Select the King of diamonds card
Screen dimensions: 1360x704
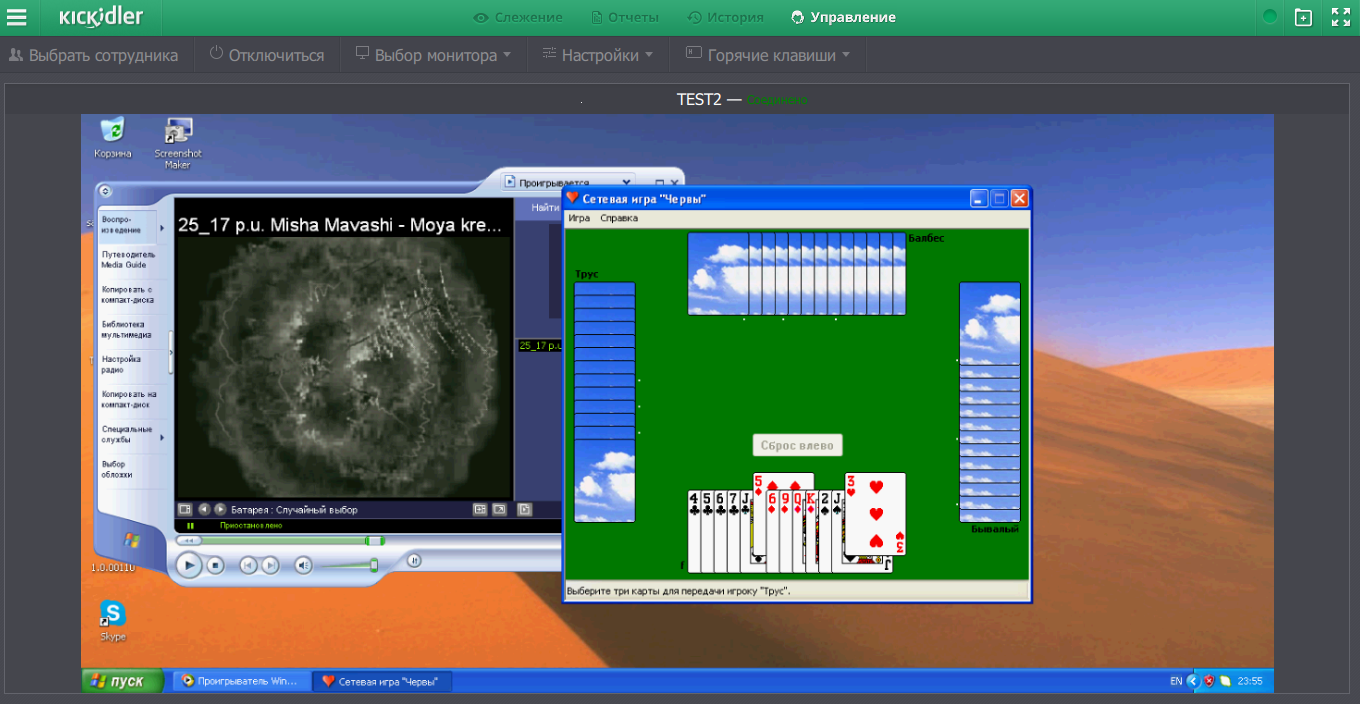tap(810, 531)
